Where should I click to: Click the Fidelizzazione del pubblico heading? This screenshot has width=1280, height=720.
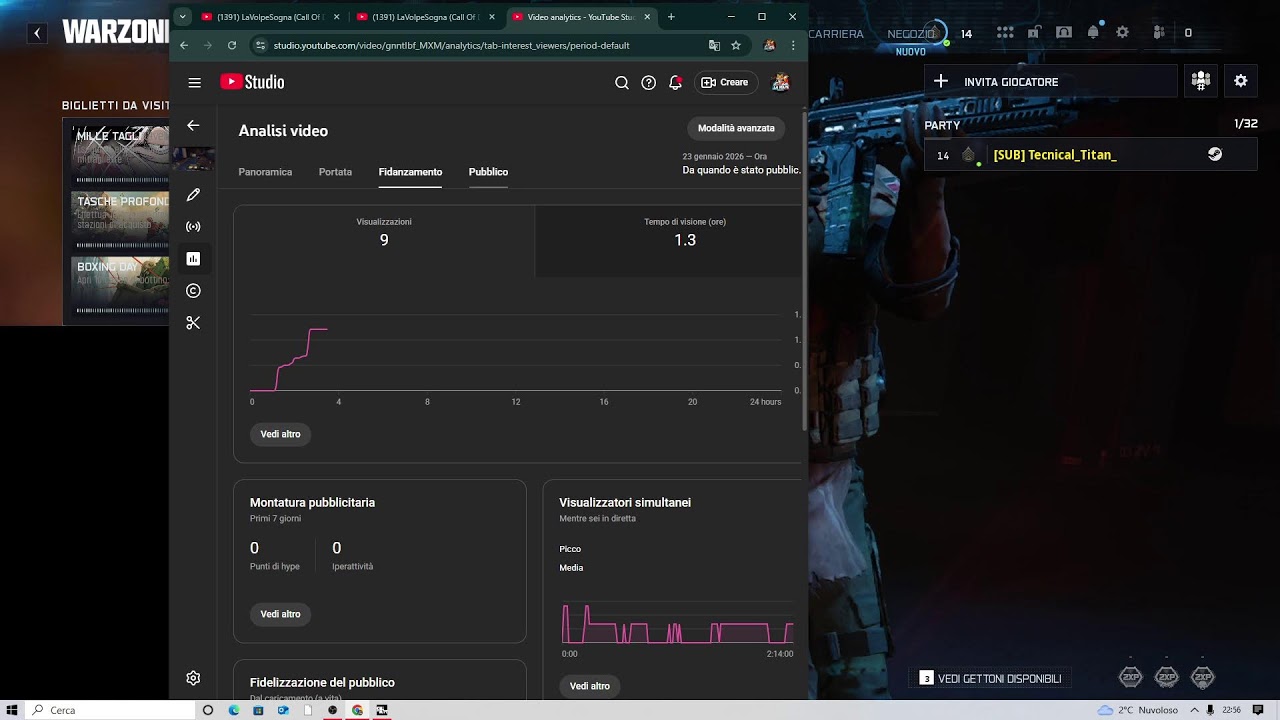322,682
